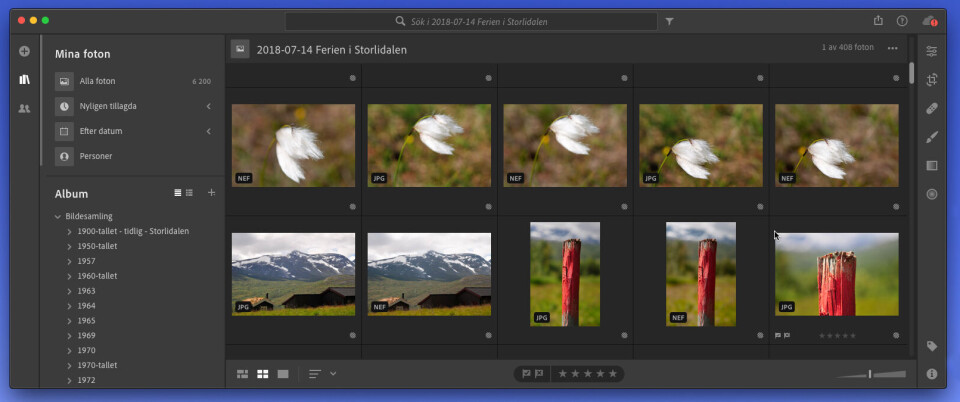Switch to Detail single photo view
Viewport: 960px width, 402px height.
point(283,374)
